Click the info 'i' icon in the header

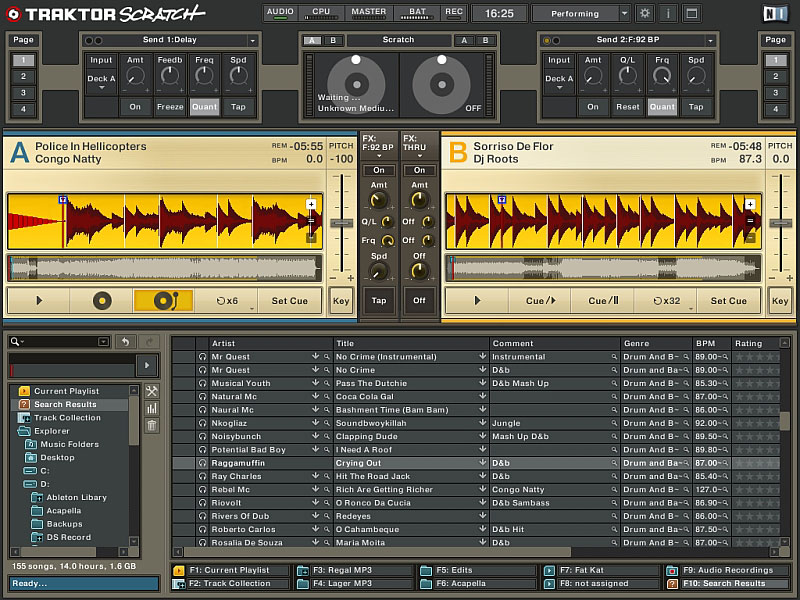coord(667,14)
